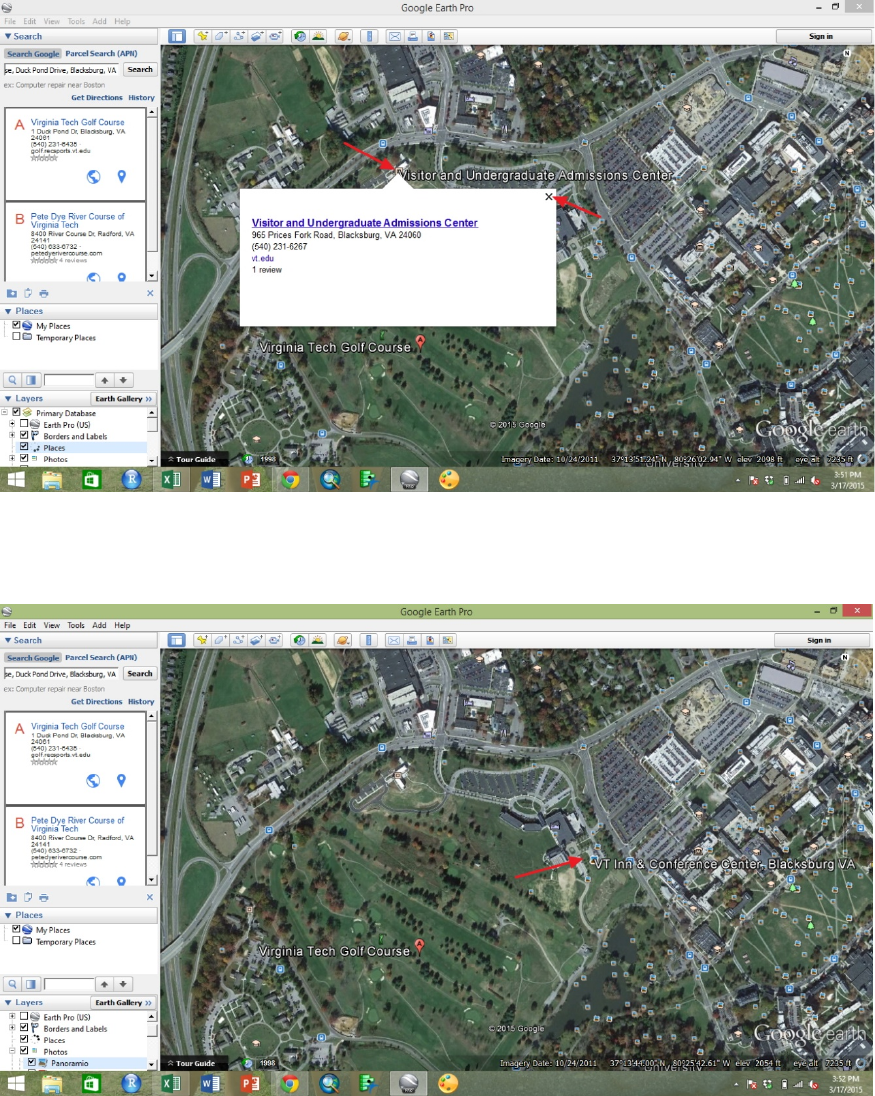Image resolution: width=875 pixels, height=1096 pixels.
Task: Close the Admissions Center info balloon
Action: click(549, 197)
